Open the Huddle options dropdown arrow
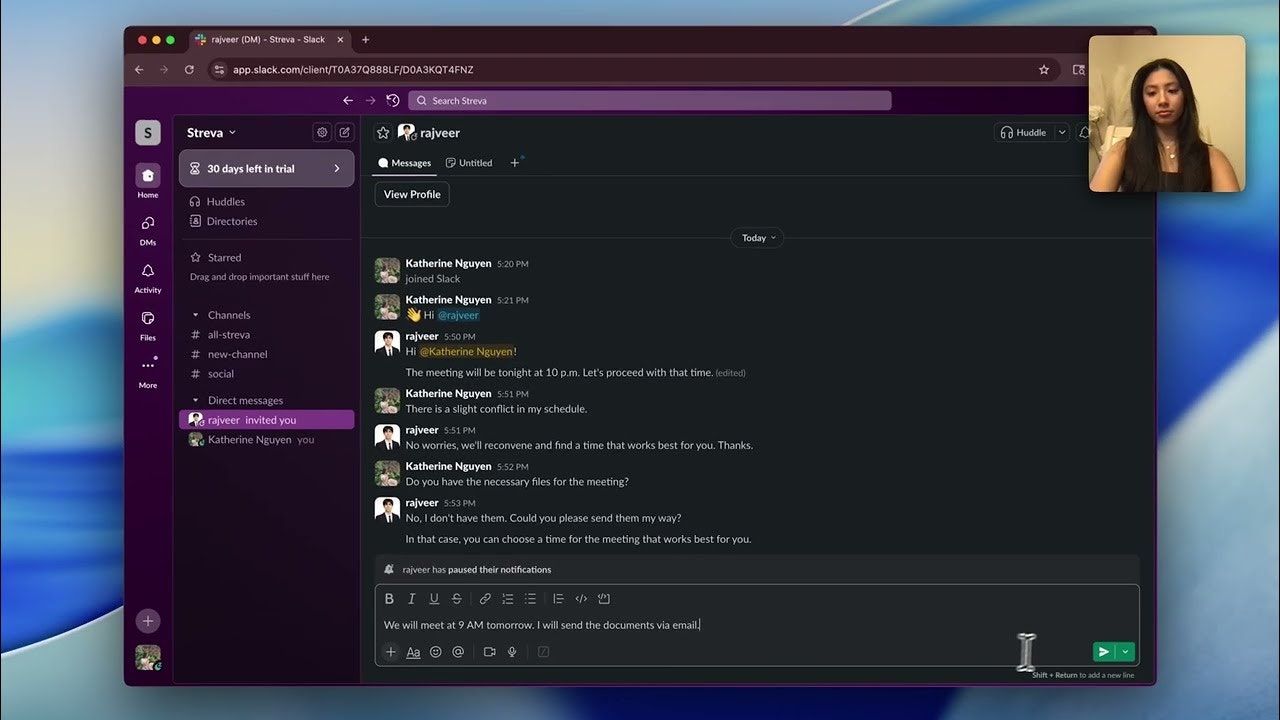 point(1062,133)
